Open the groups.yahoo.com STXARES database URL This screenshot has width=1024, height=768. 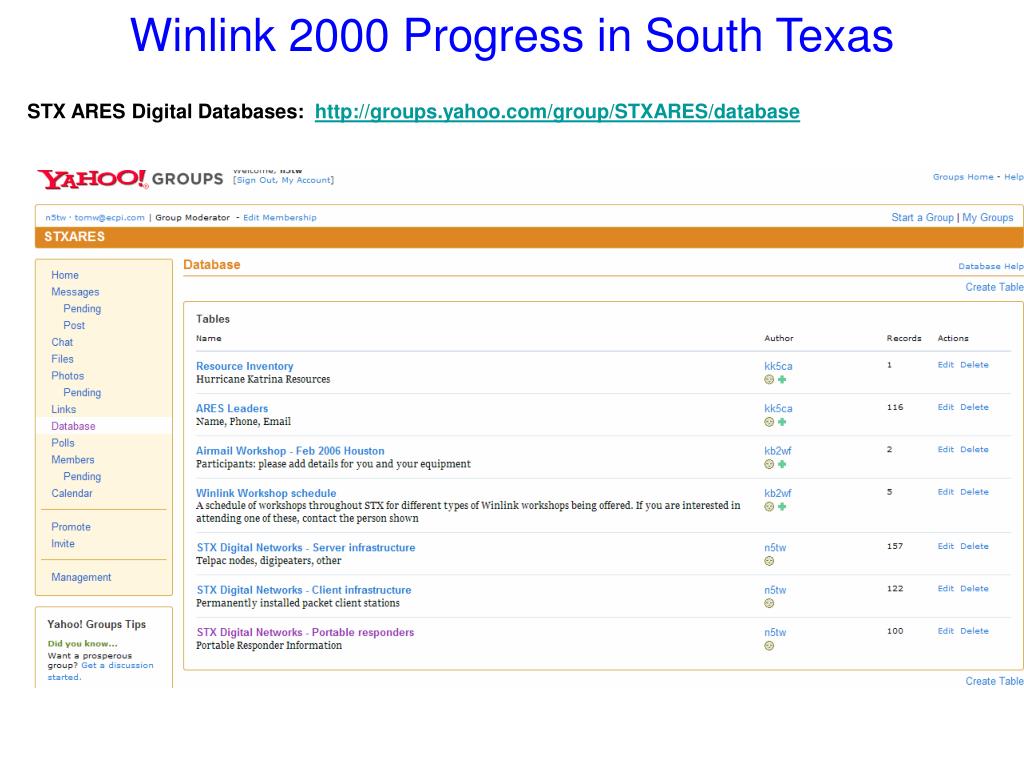(557, 112)
